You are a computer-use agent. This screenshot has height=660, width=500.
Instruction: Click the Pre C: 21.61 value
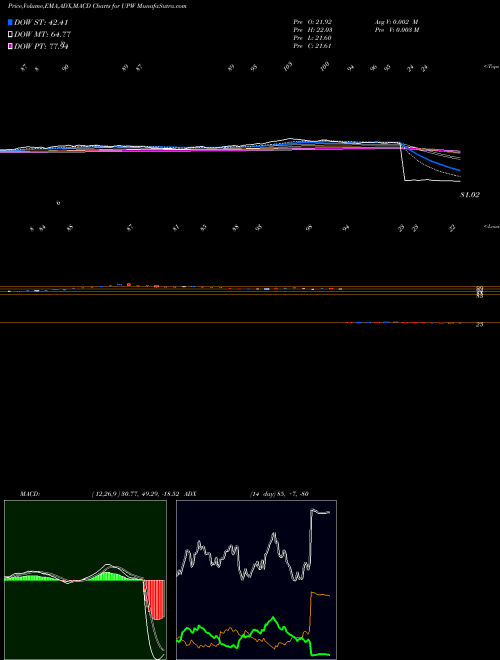point(313,45)
